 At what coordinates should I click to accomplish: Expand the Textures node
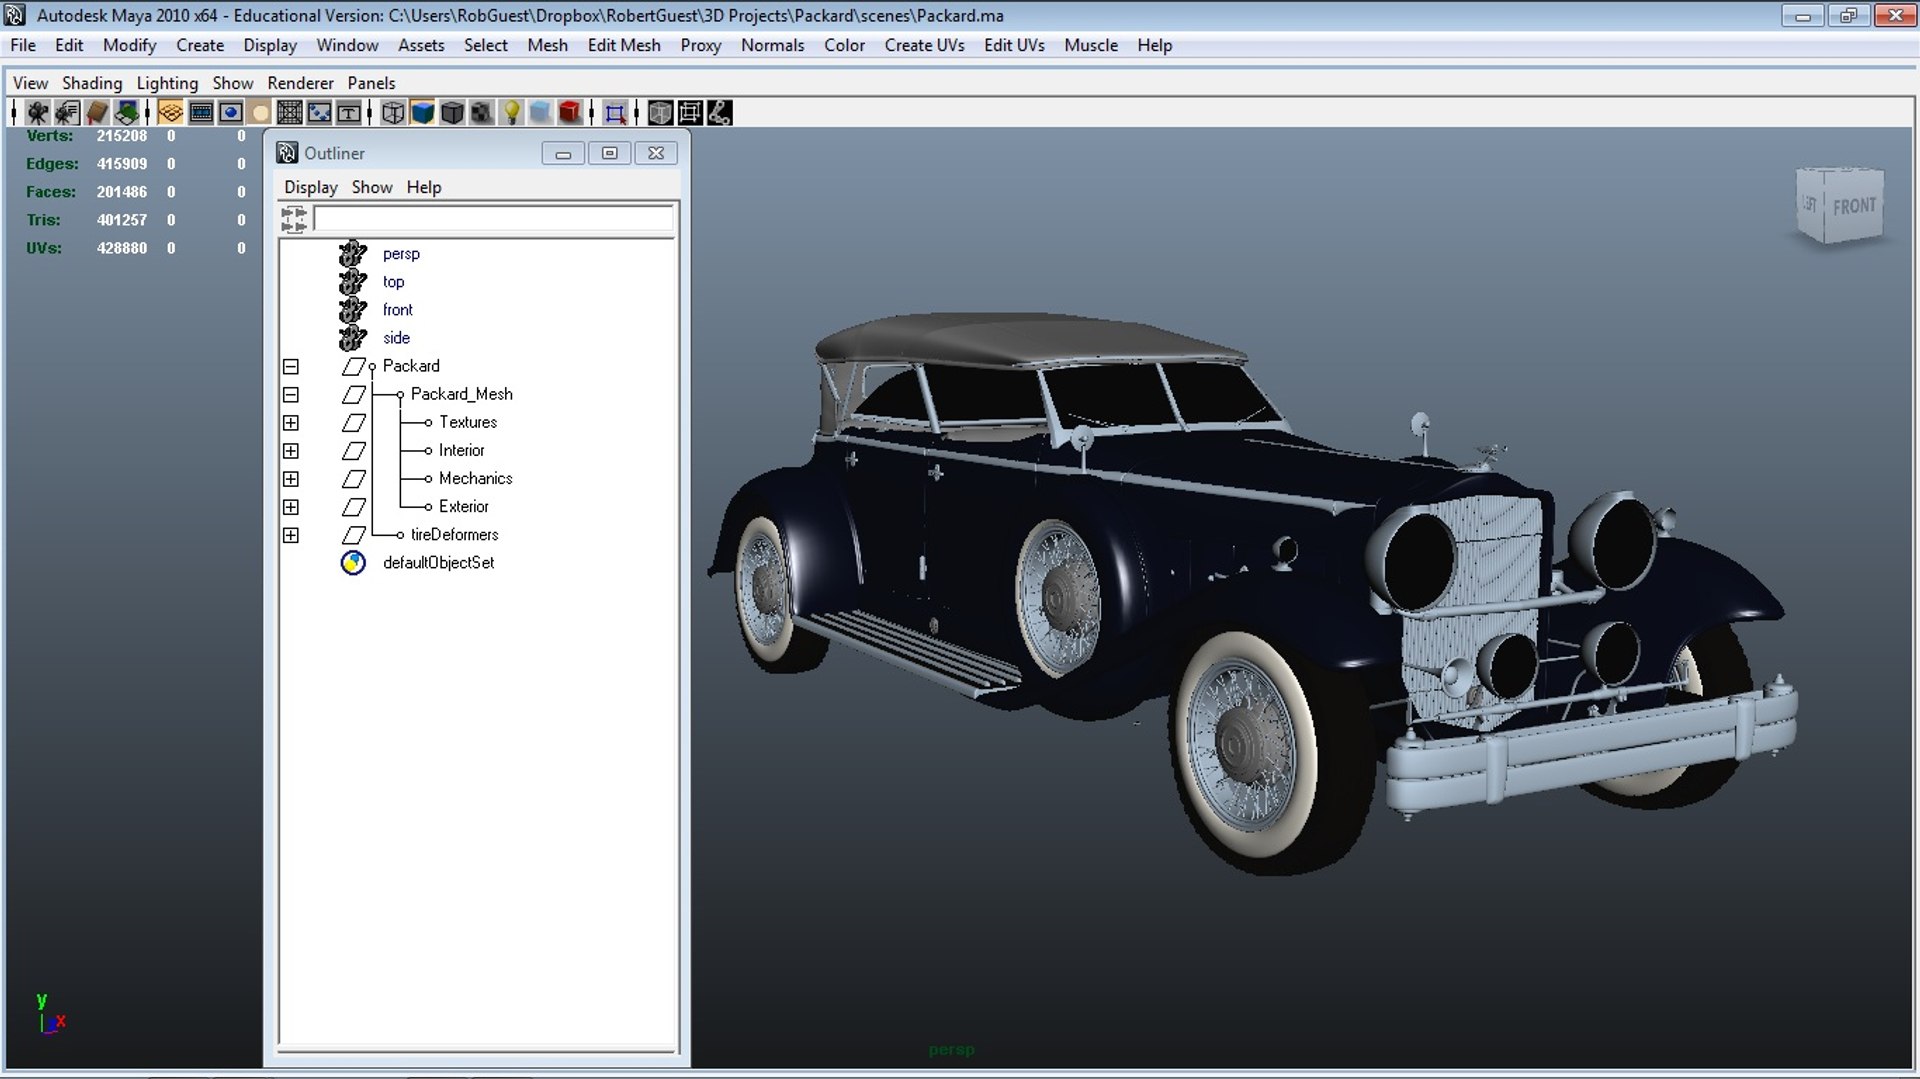pyautogui.click(x=291, y=423)
